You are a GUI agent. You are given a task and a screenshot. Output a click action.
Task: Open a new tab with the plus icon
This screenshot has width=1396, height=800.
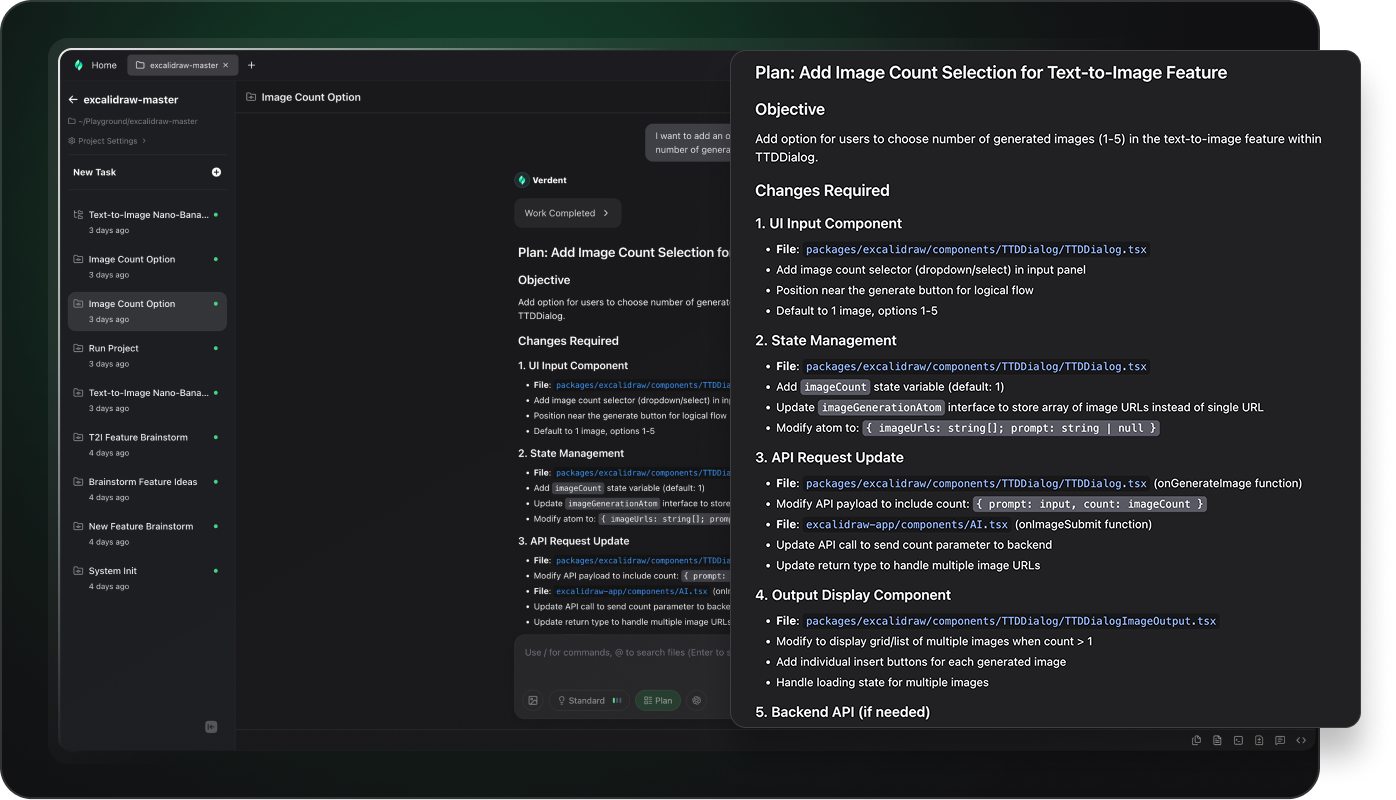(251, 65)
